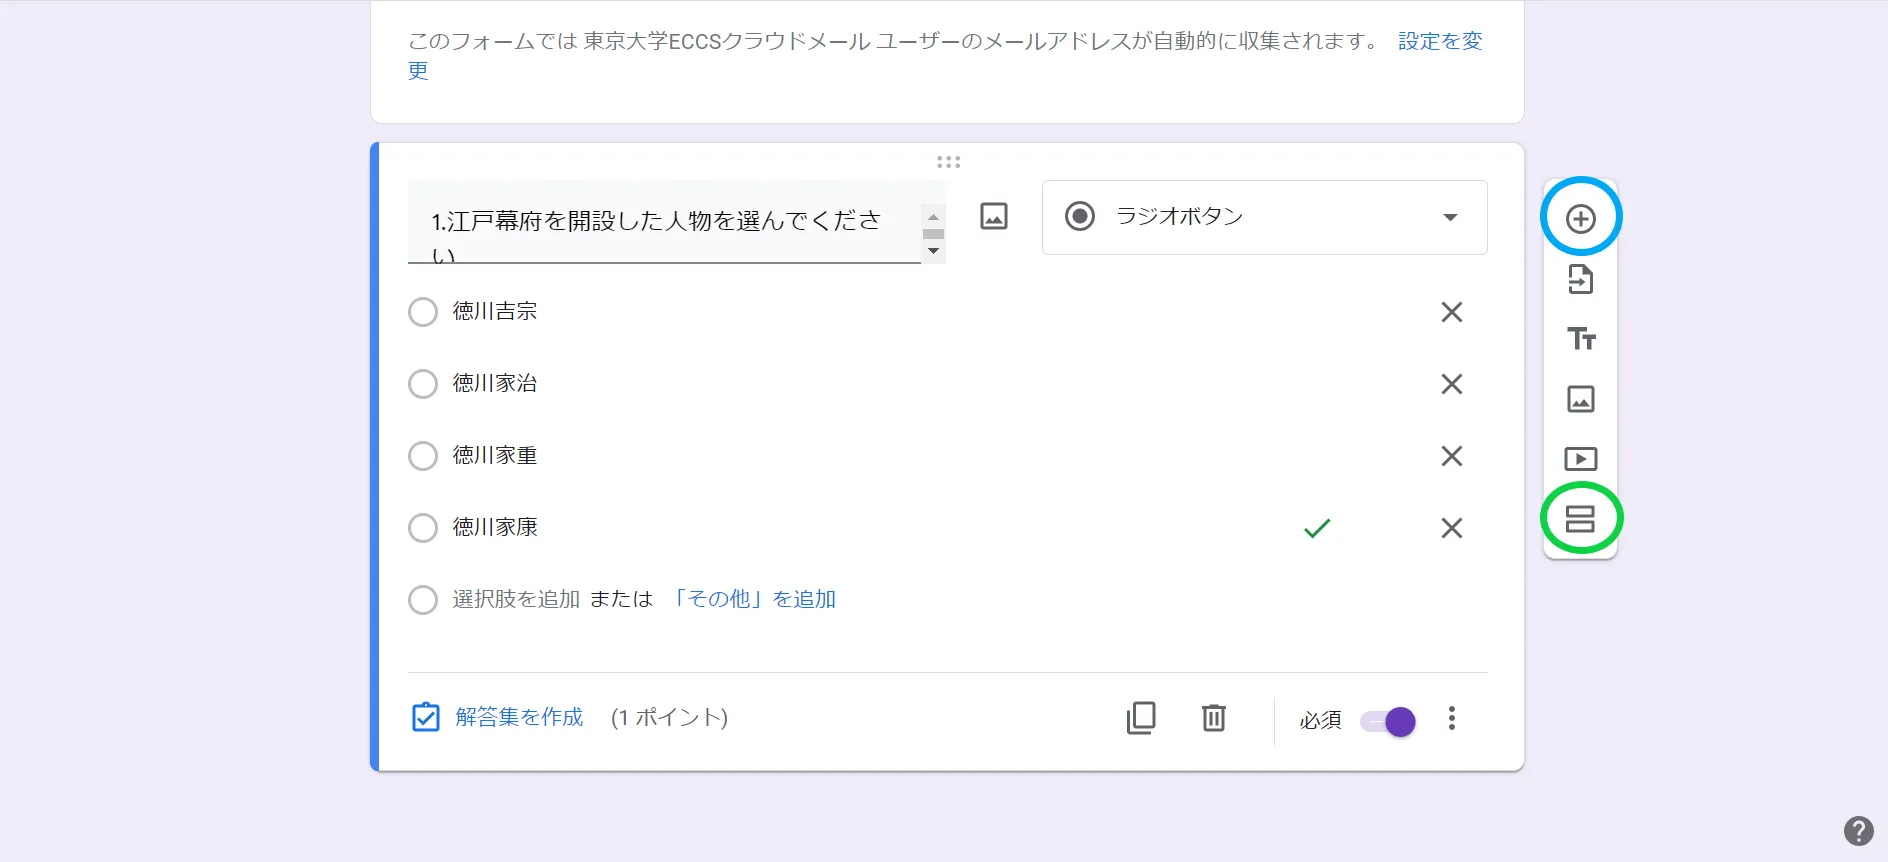The width and height of the screenshot is (1888, 862).
Task: Select the 徳川吉宗 radio option
Action: (423, 312)
